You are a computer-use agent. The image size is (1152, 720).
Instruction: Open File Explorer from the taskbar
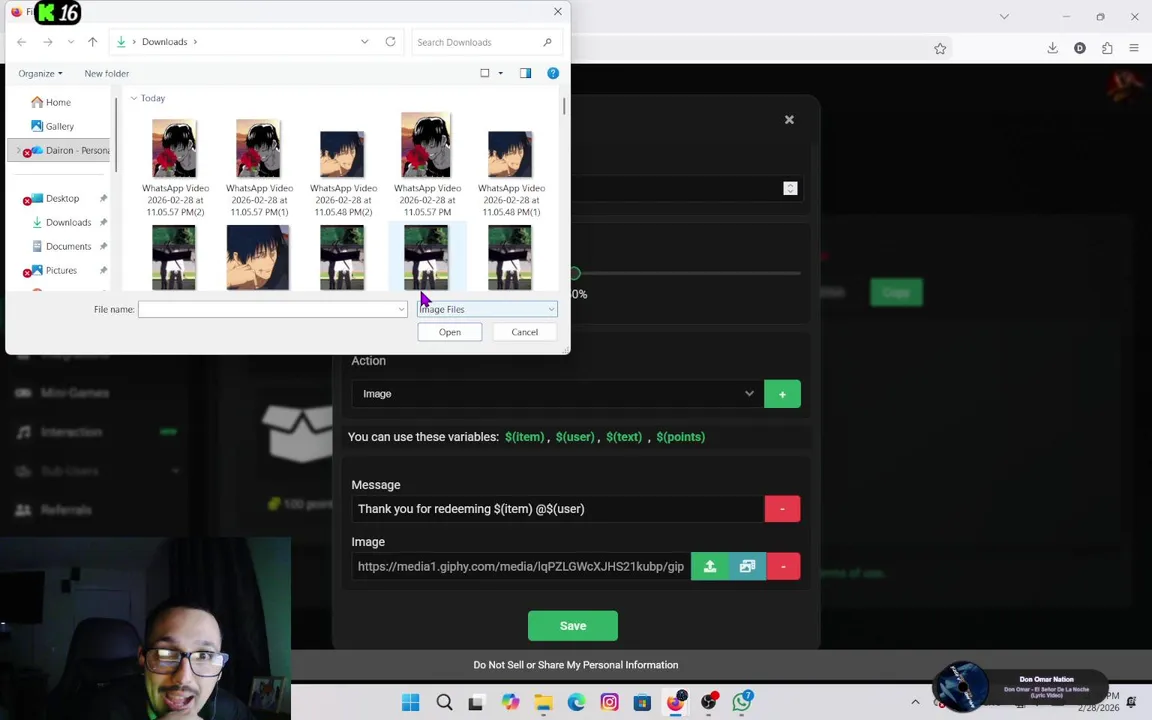pyautogui.click(x=543, y=702)
